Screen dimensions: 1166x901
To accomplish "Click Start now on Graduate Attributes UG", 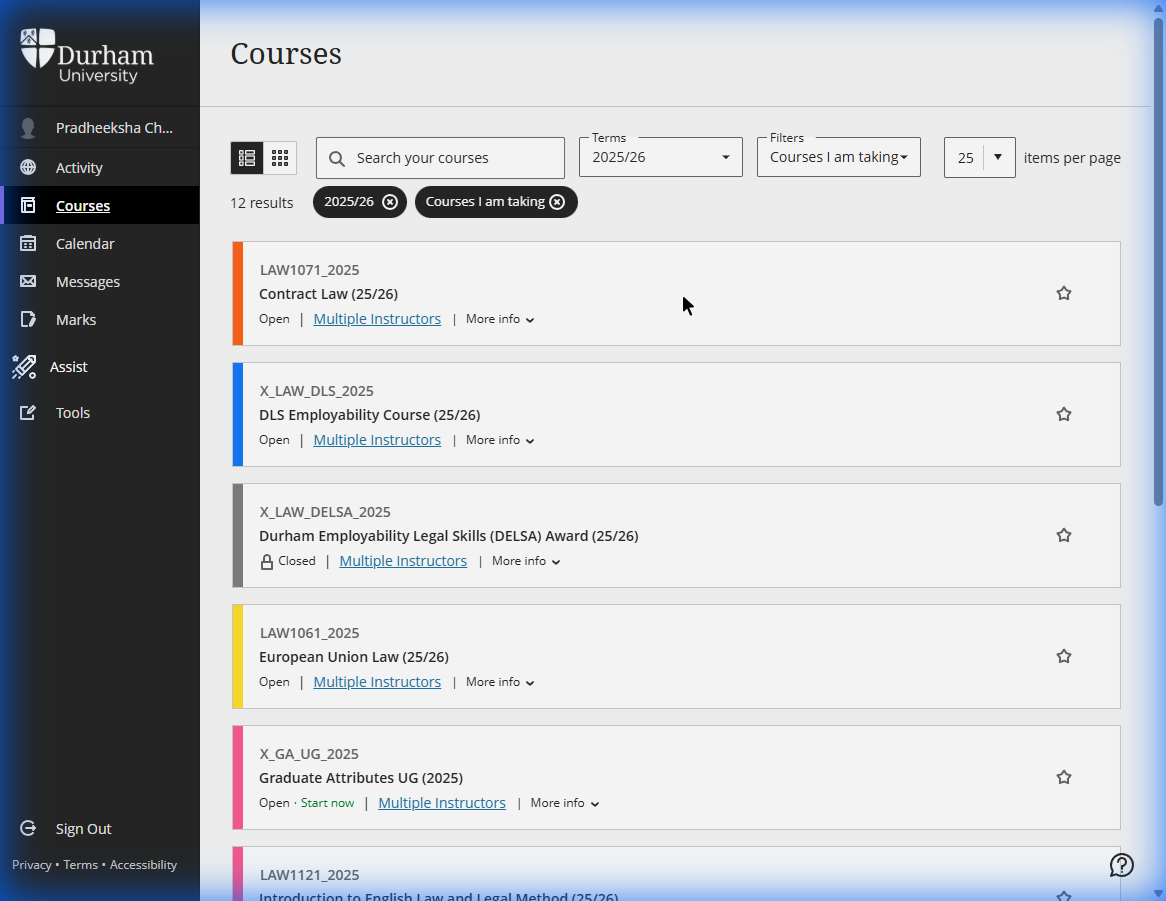I will tap(327, 802).
